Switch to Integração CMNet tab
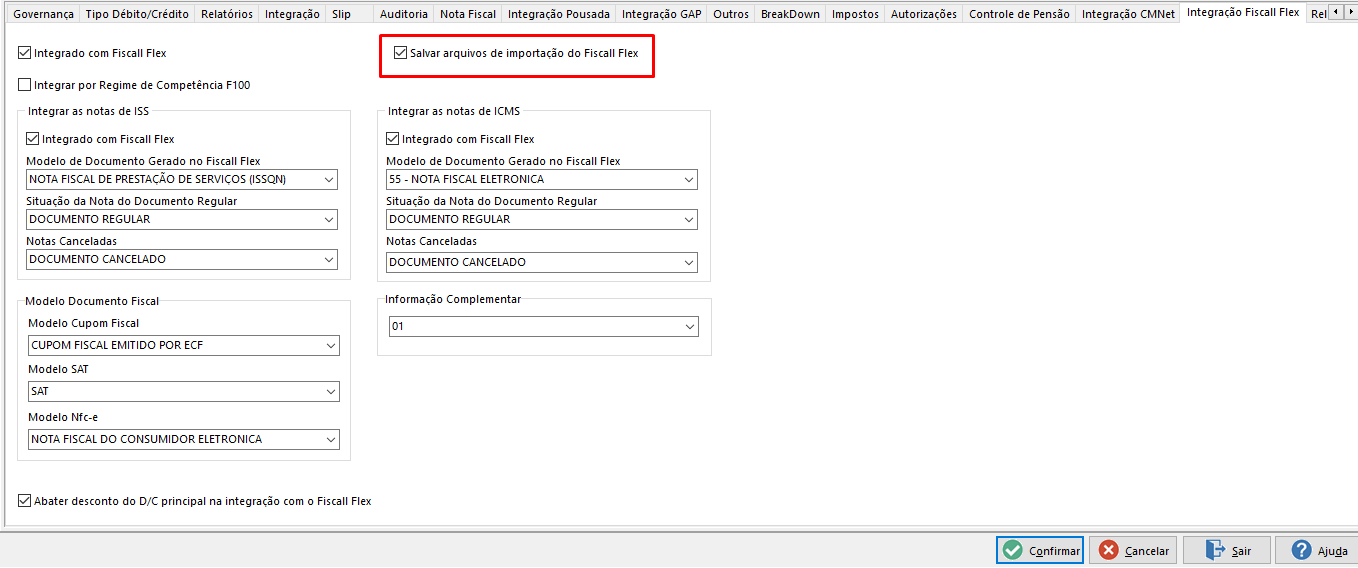This screenshot has height=568, width=1358. pos(1128,14)
